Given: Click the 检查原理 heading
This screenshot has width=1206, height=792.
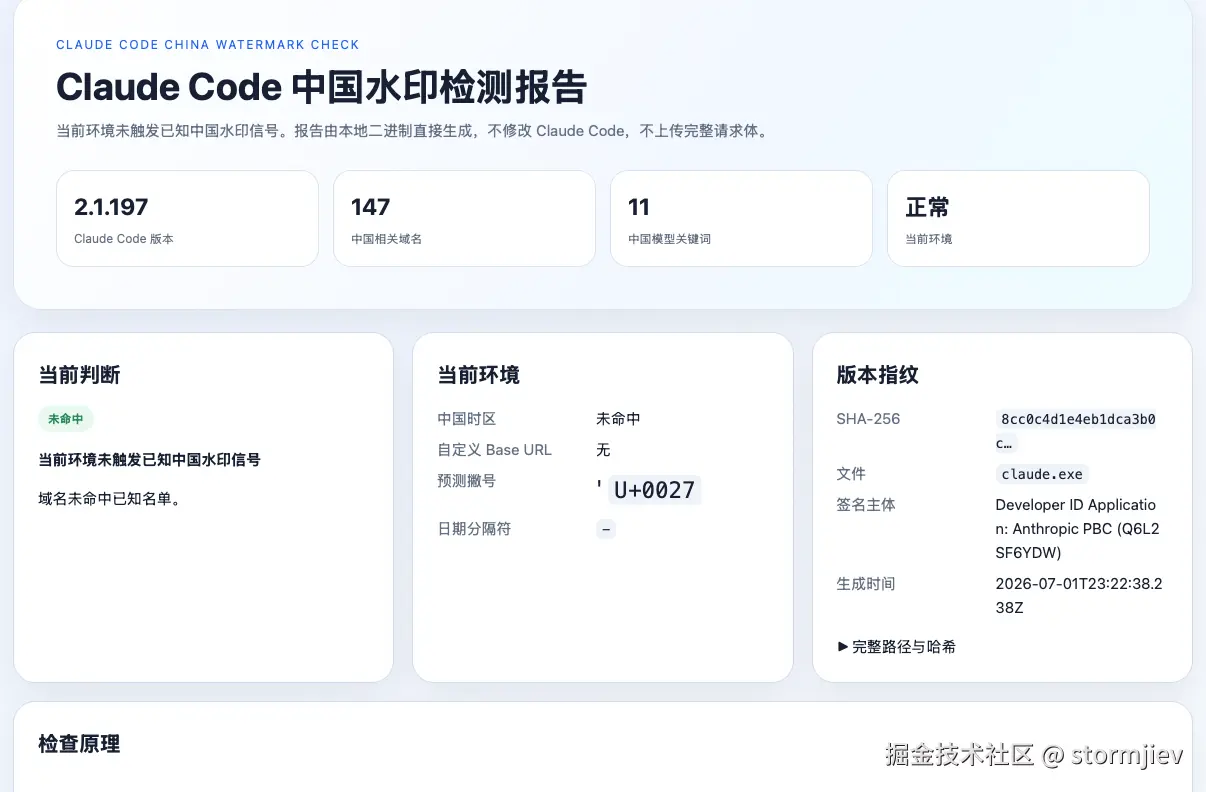Looking at the screenshot, I should point(79,744).
